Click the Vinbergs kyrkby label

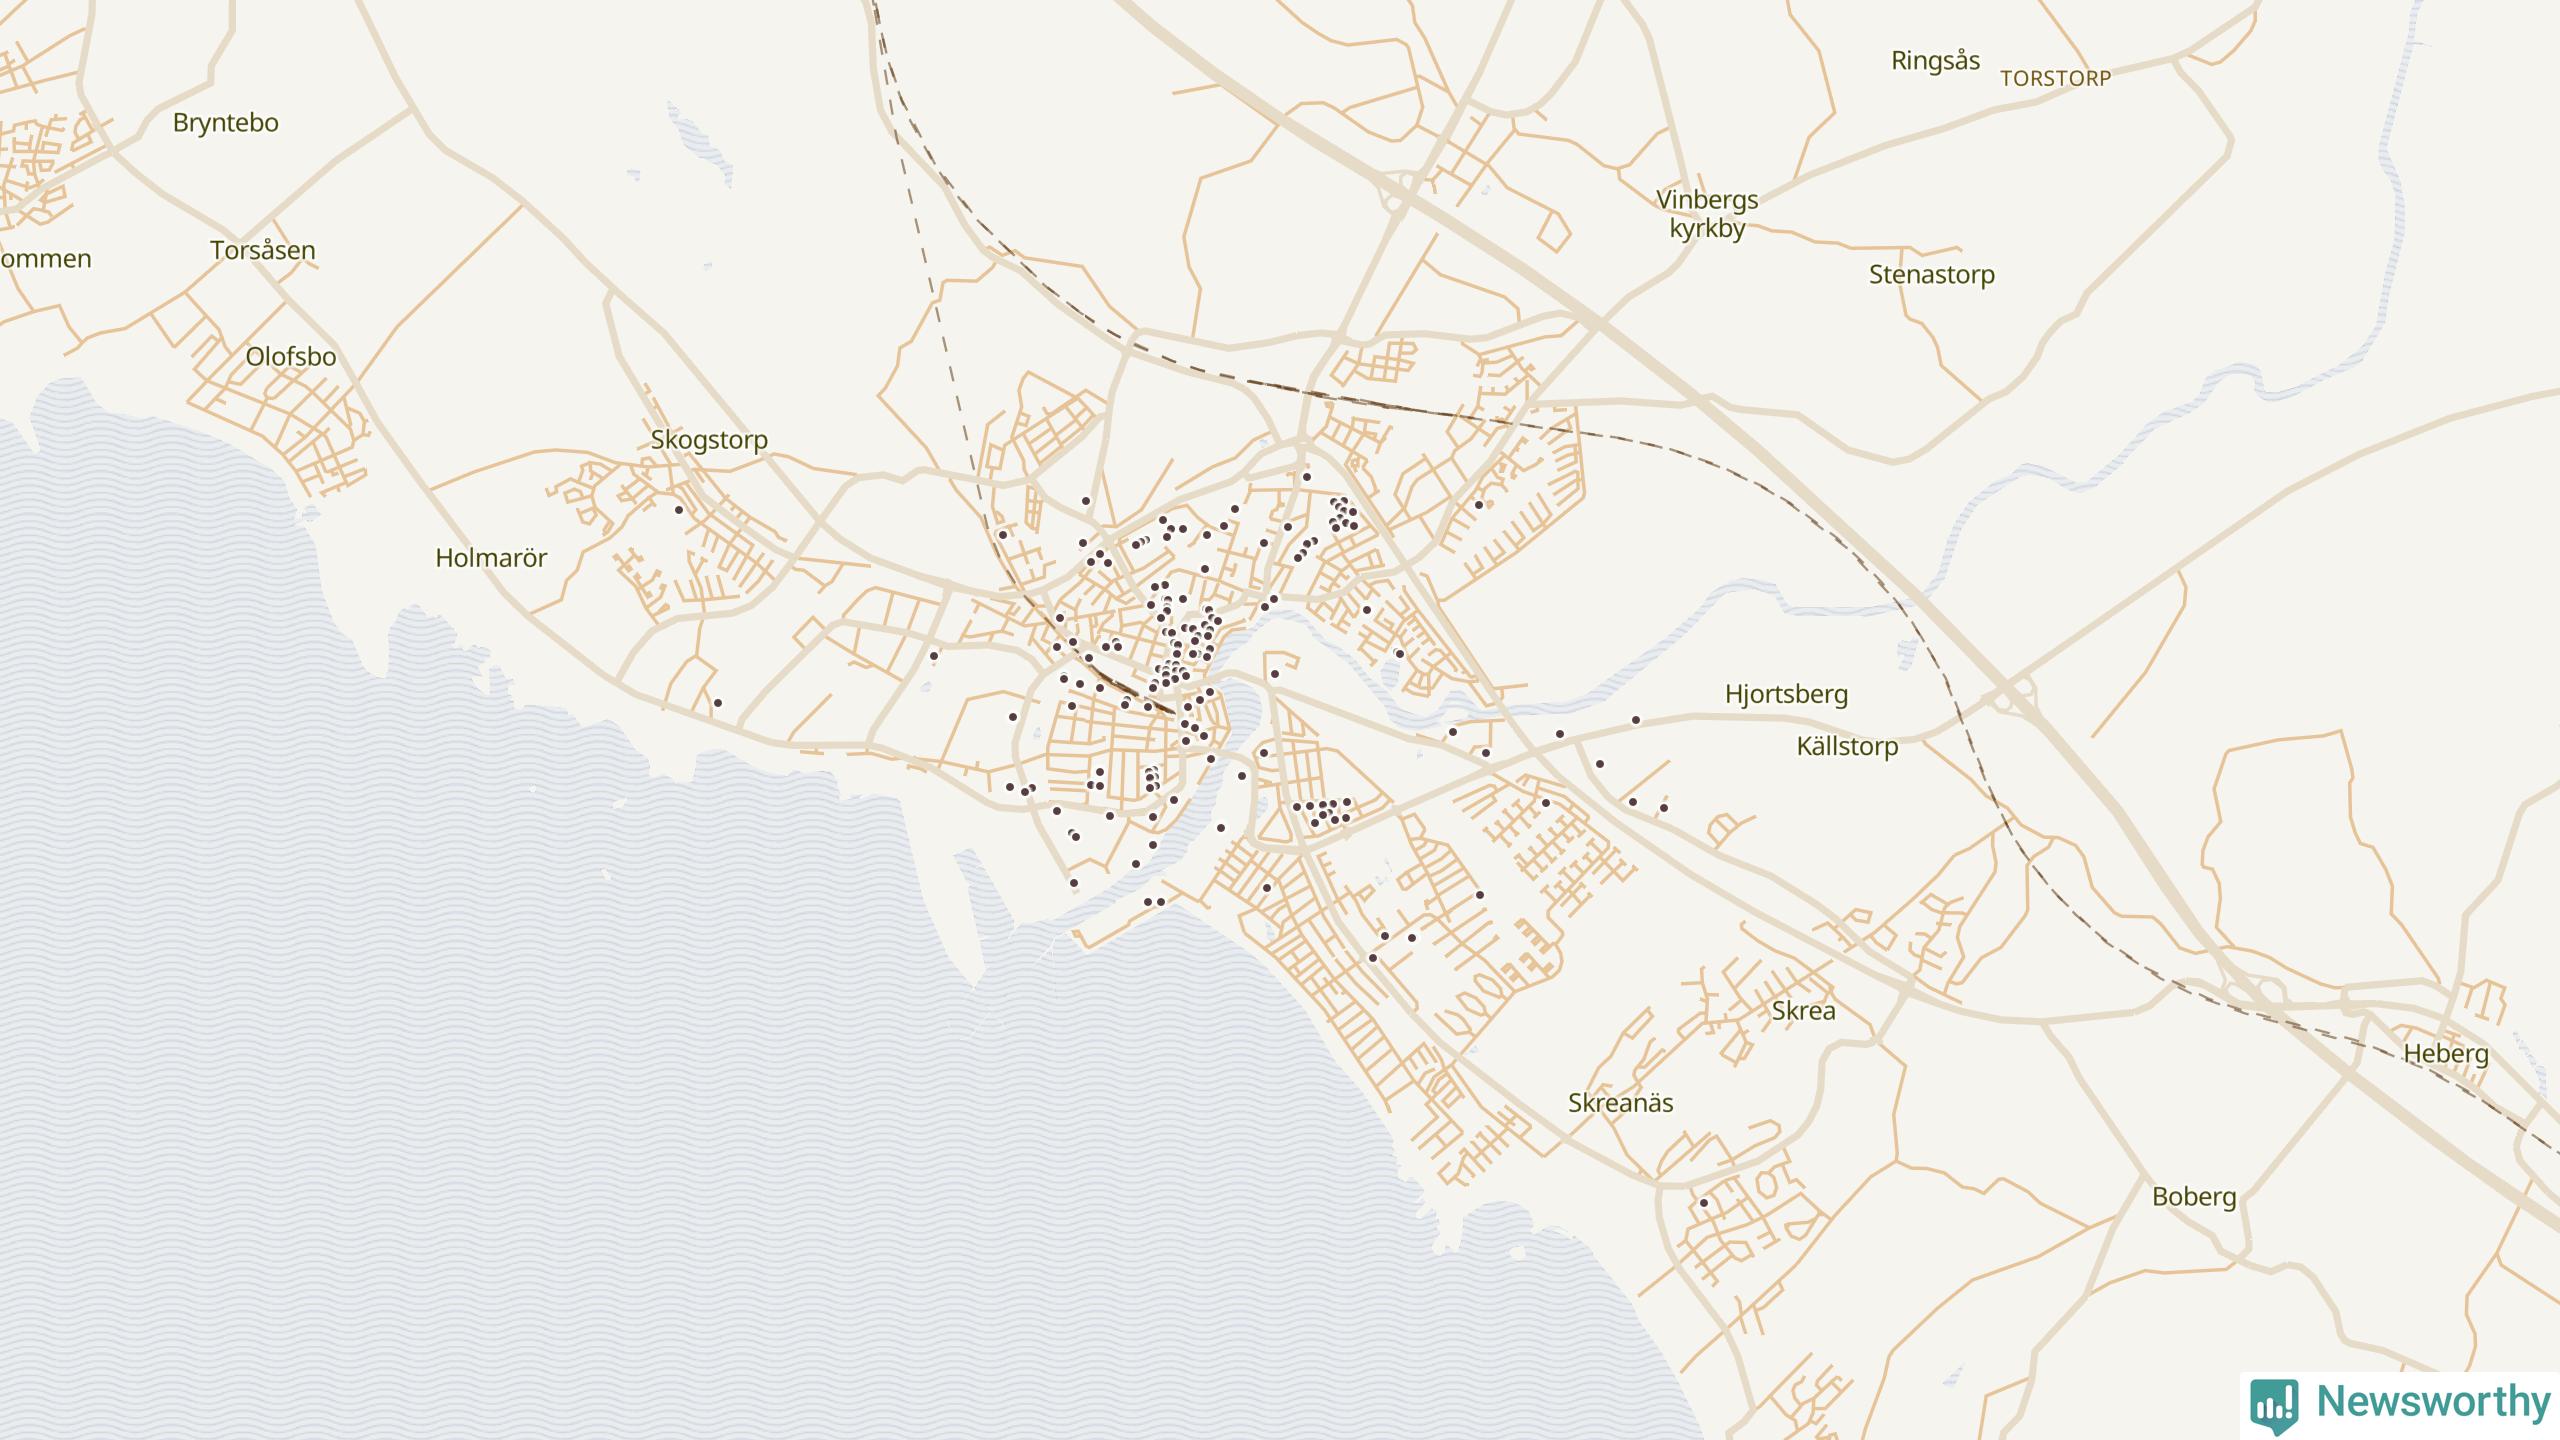tap(1707, 214)
